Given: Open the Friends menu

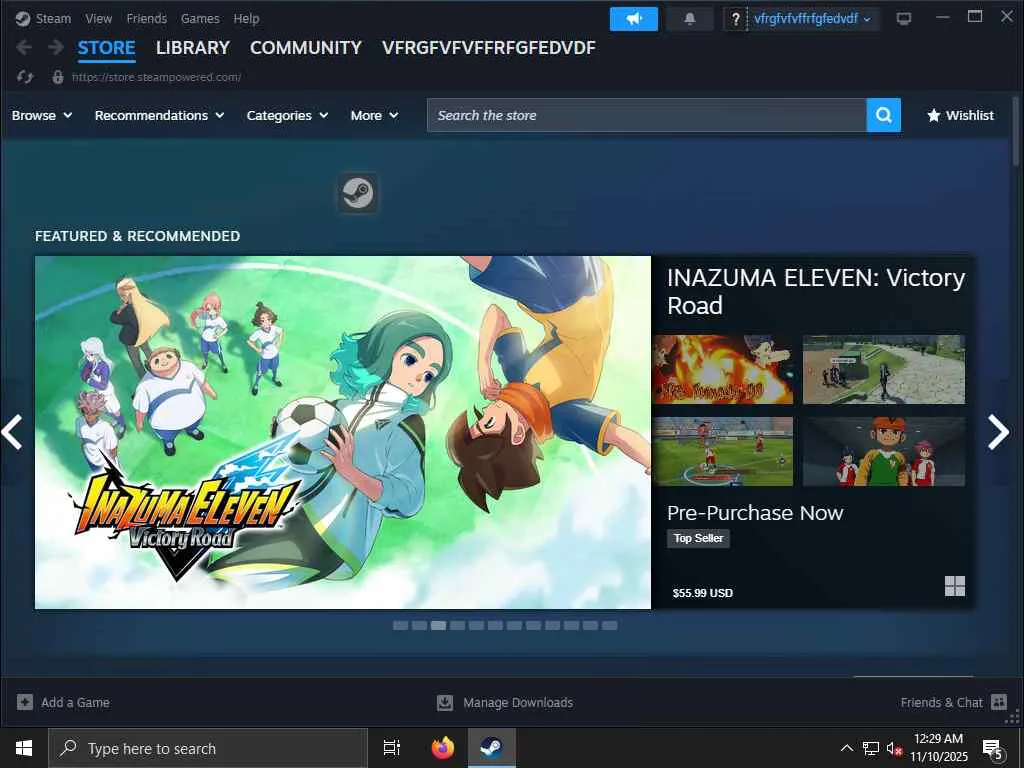Looking at the screenshot, I should 146,19.
